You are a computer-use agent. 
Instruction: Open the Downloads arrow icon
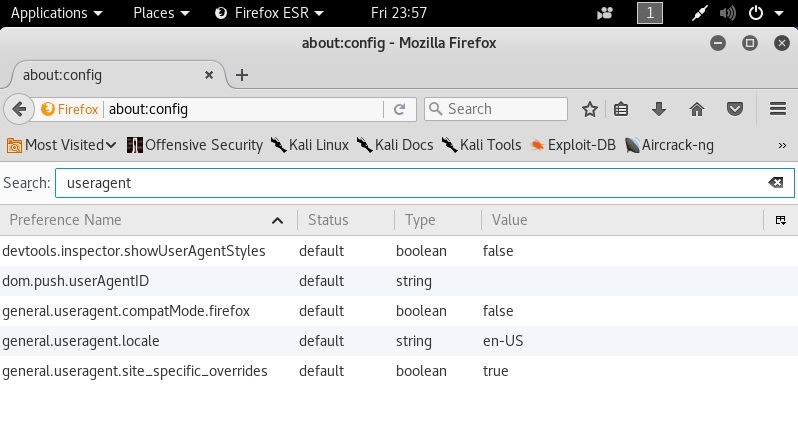point(659,109)
